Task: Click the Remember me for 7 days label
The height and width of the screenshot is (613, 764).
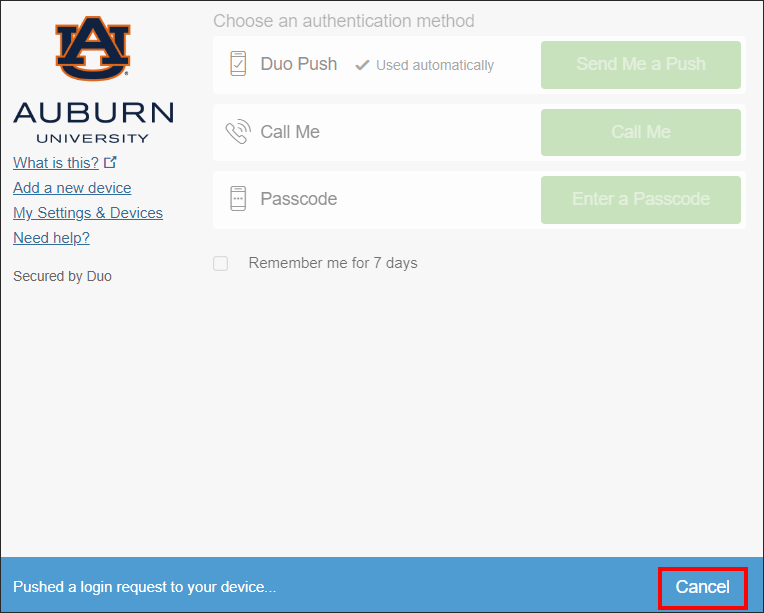Action: tap(333, 264)
